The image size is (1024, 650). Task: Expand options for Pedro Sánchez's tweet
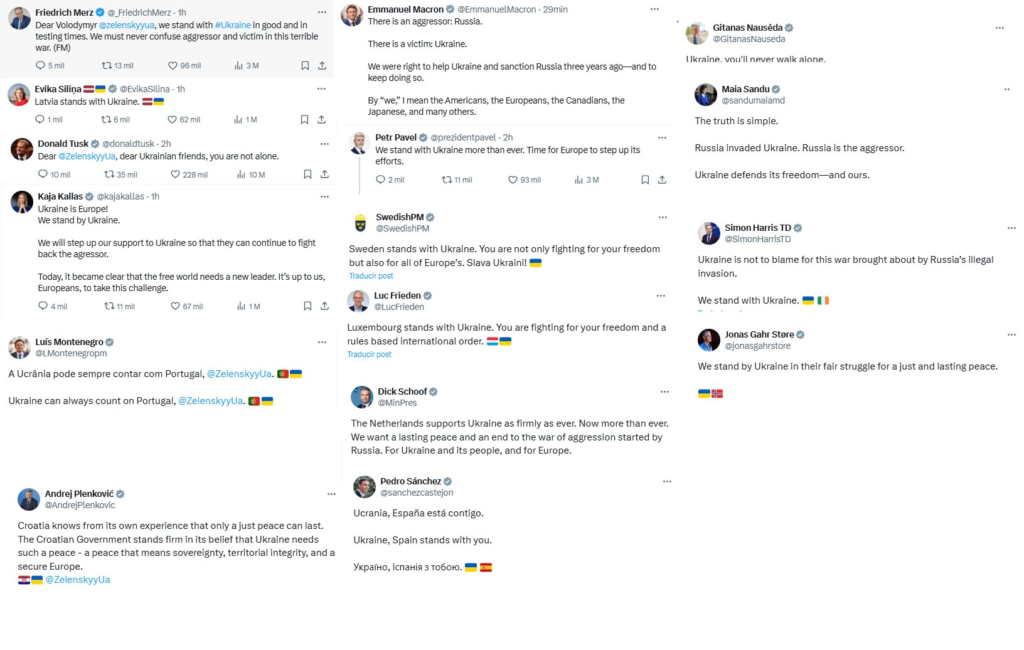point(661,481)
